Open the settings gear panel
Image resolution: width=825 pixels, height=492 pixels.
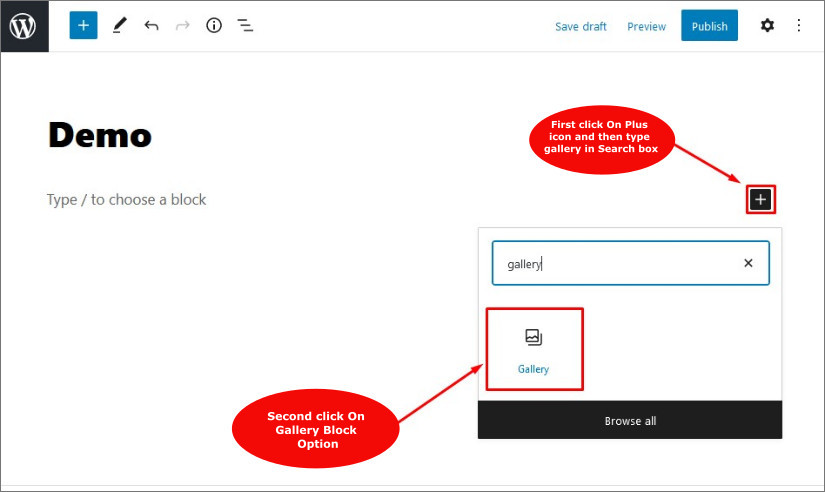click(x=767, y=26)
